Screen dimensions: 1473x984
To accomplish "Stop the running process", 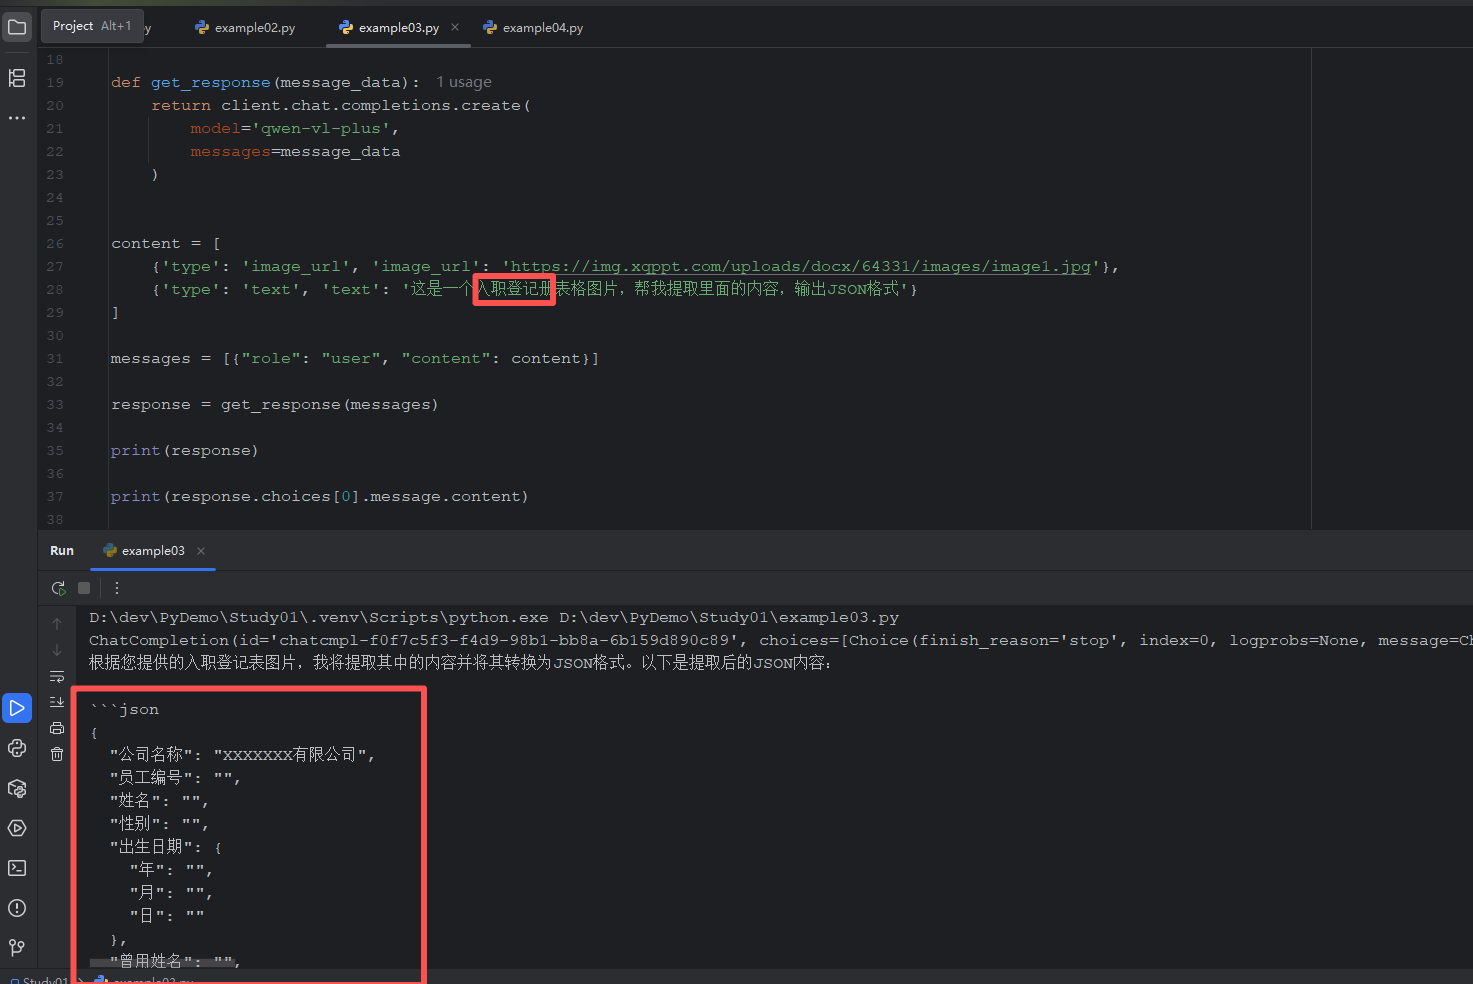I will pyautogui.click(x=84, y=588).
